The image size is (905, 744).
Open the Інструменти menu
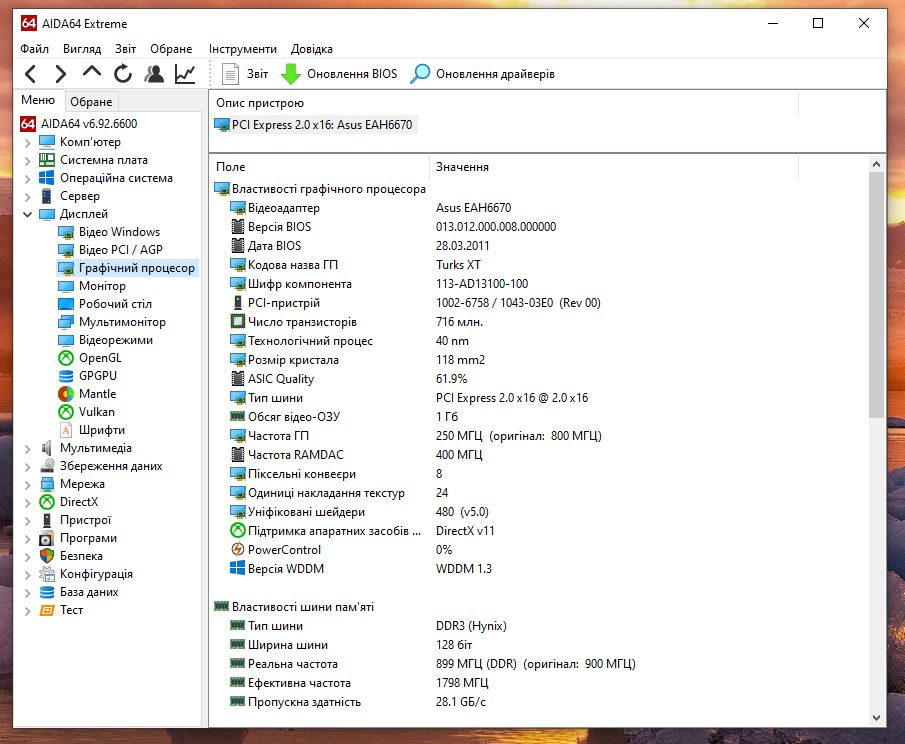243,49
